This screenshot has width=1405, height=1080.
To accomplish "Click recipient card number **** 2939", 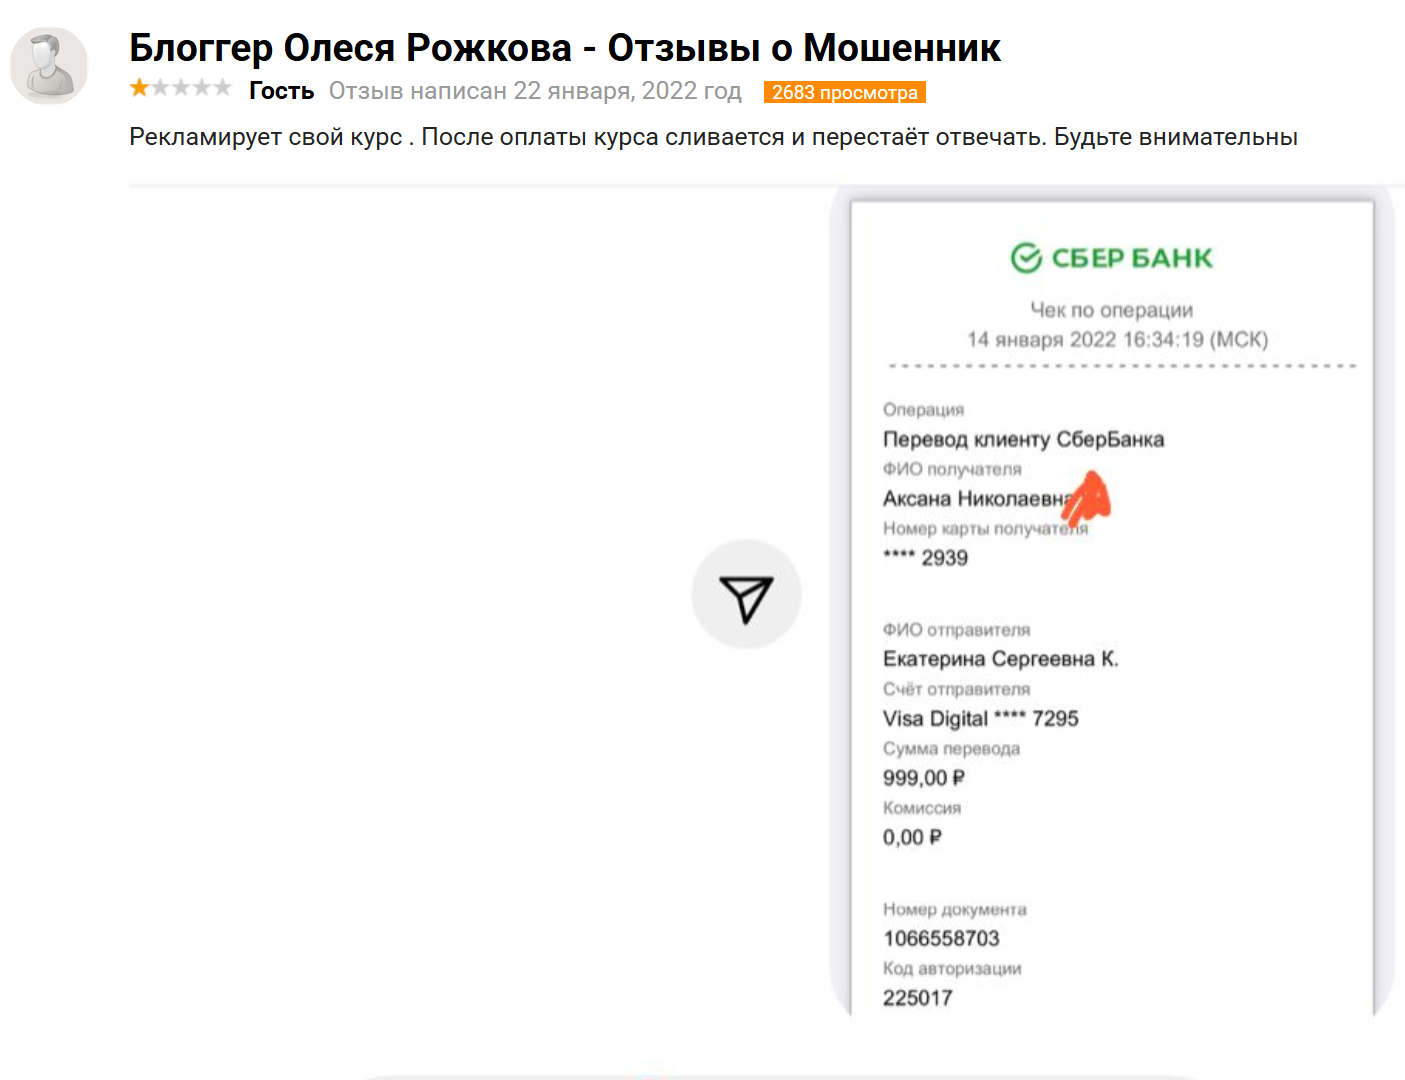I will [x=925, y=558].
